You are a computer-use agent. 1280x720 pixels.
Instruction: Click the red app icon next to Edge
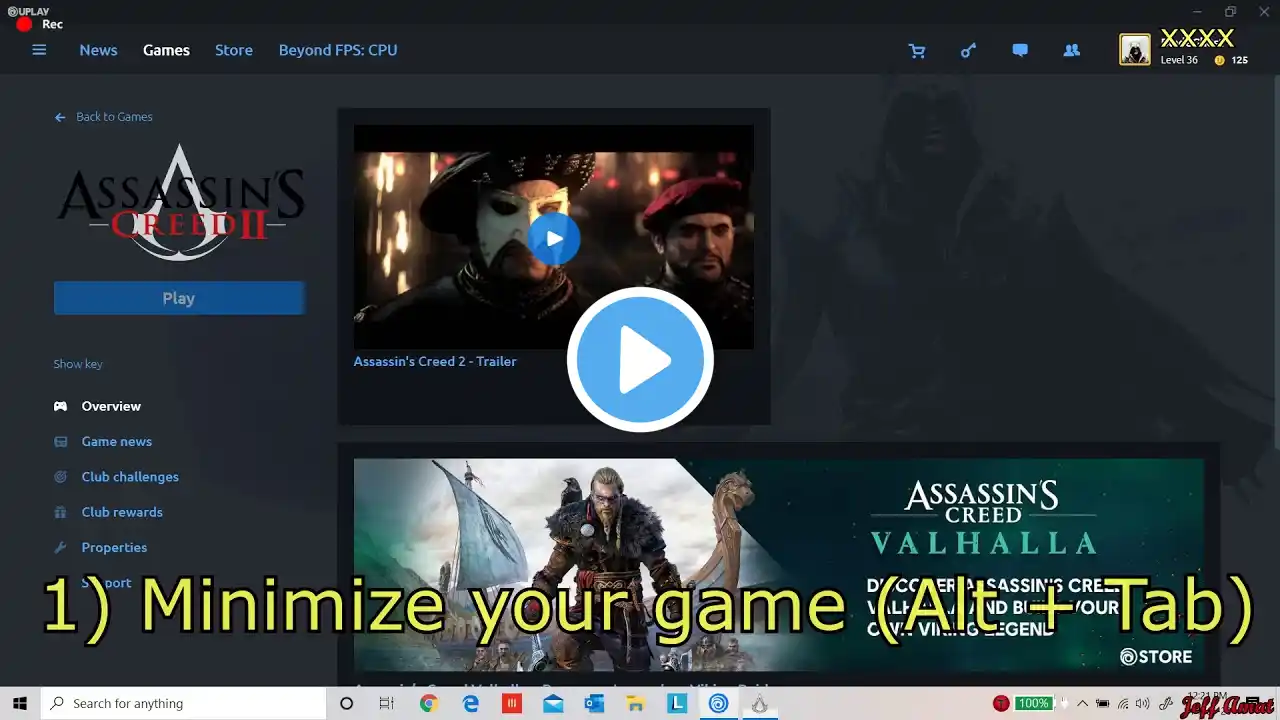coord(512,703)
